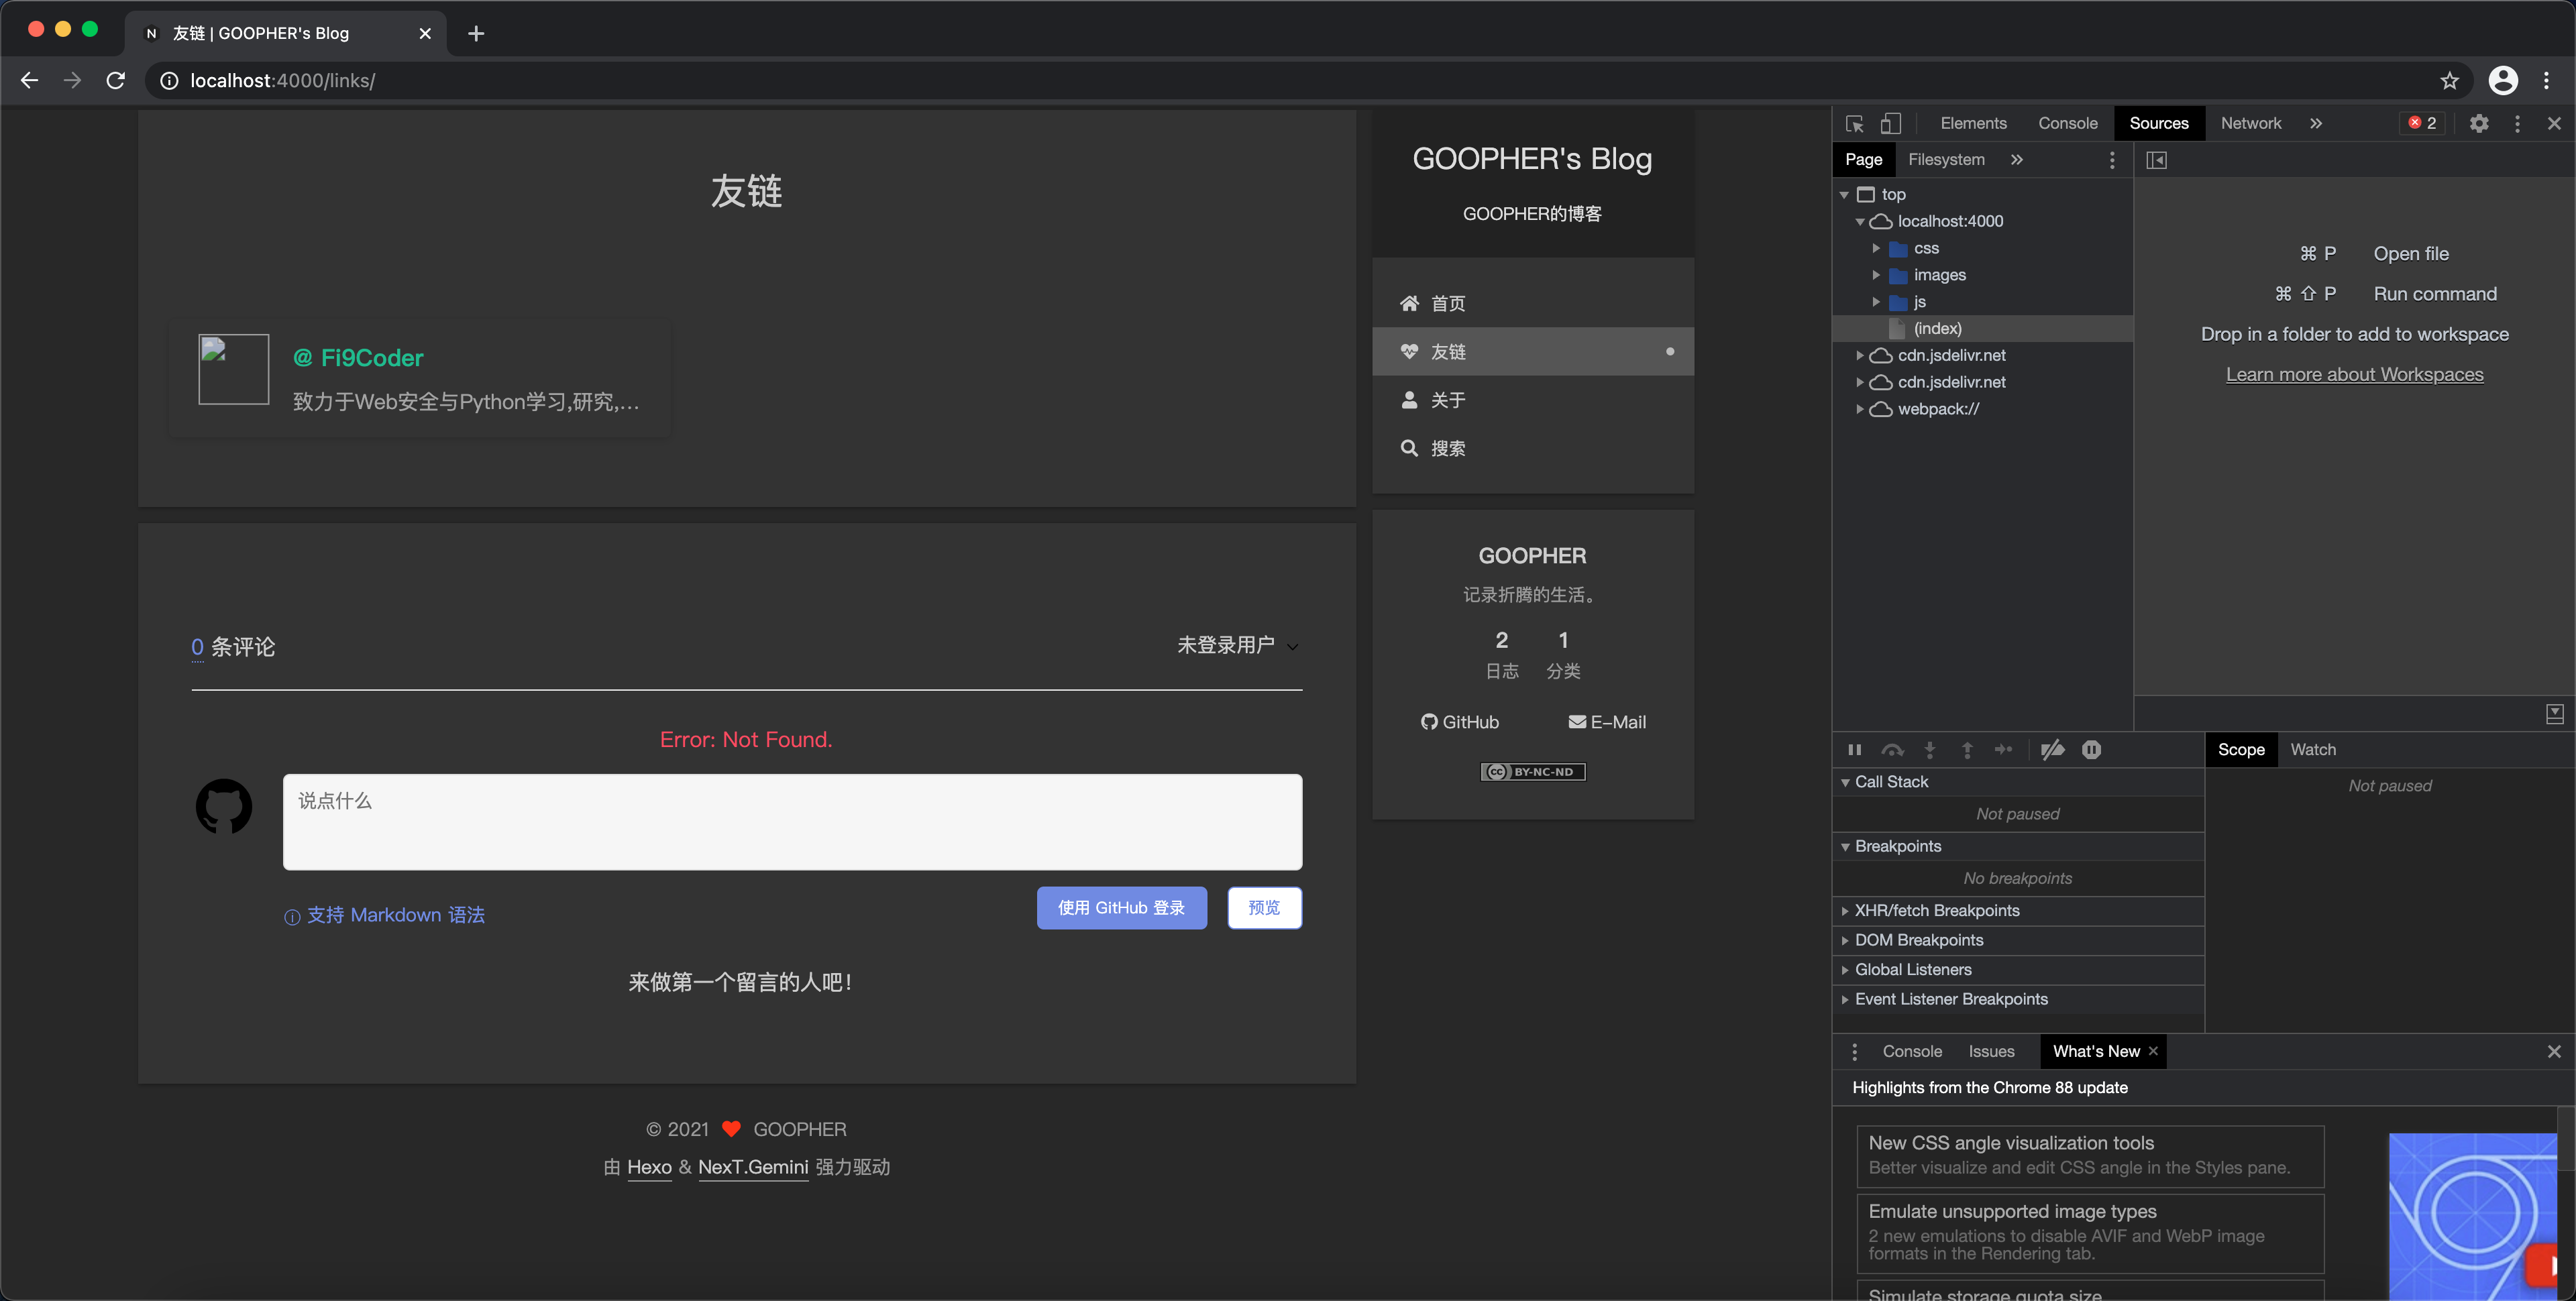
Task: Open Sources navigator kebab menu
Action: point(2112,160)
